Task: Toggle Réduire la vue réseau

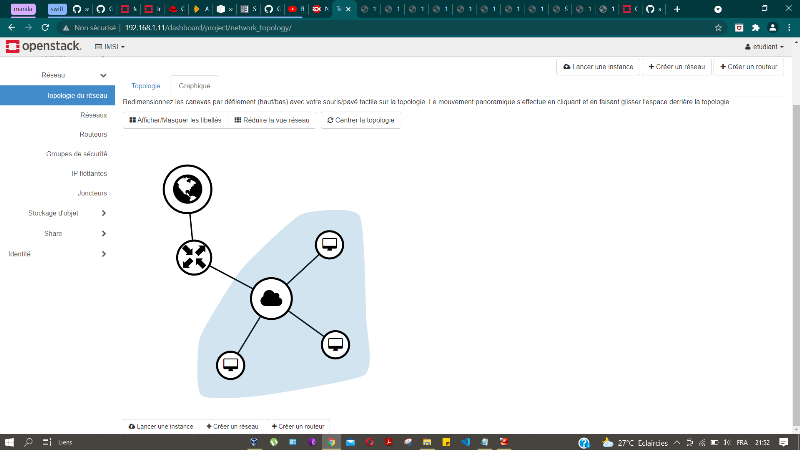Action: (272, 120)
